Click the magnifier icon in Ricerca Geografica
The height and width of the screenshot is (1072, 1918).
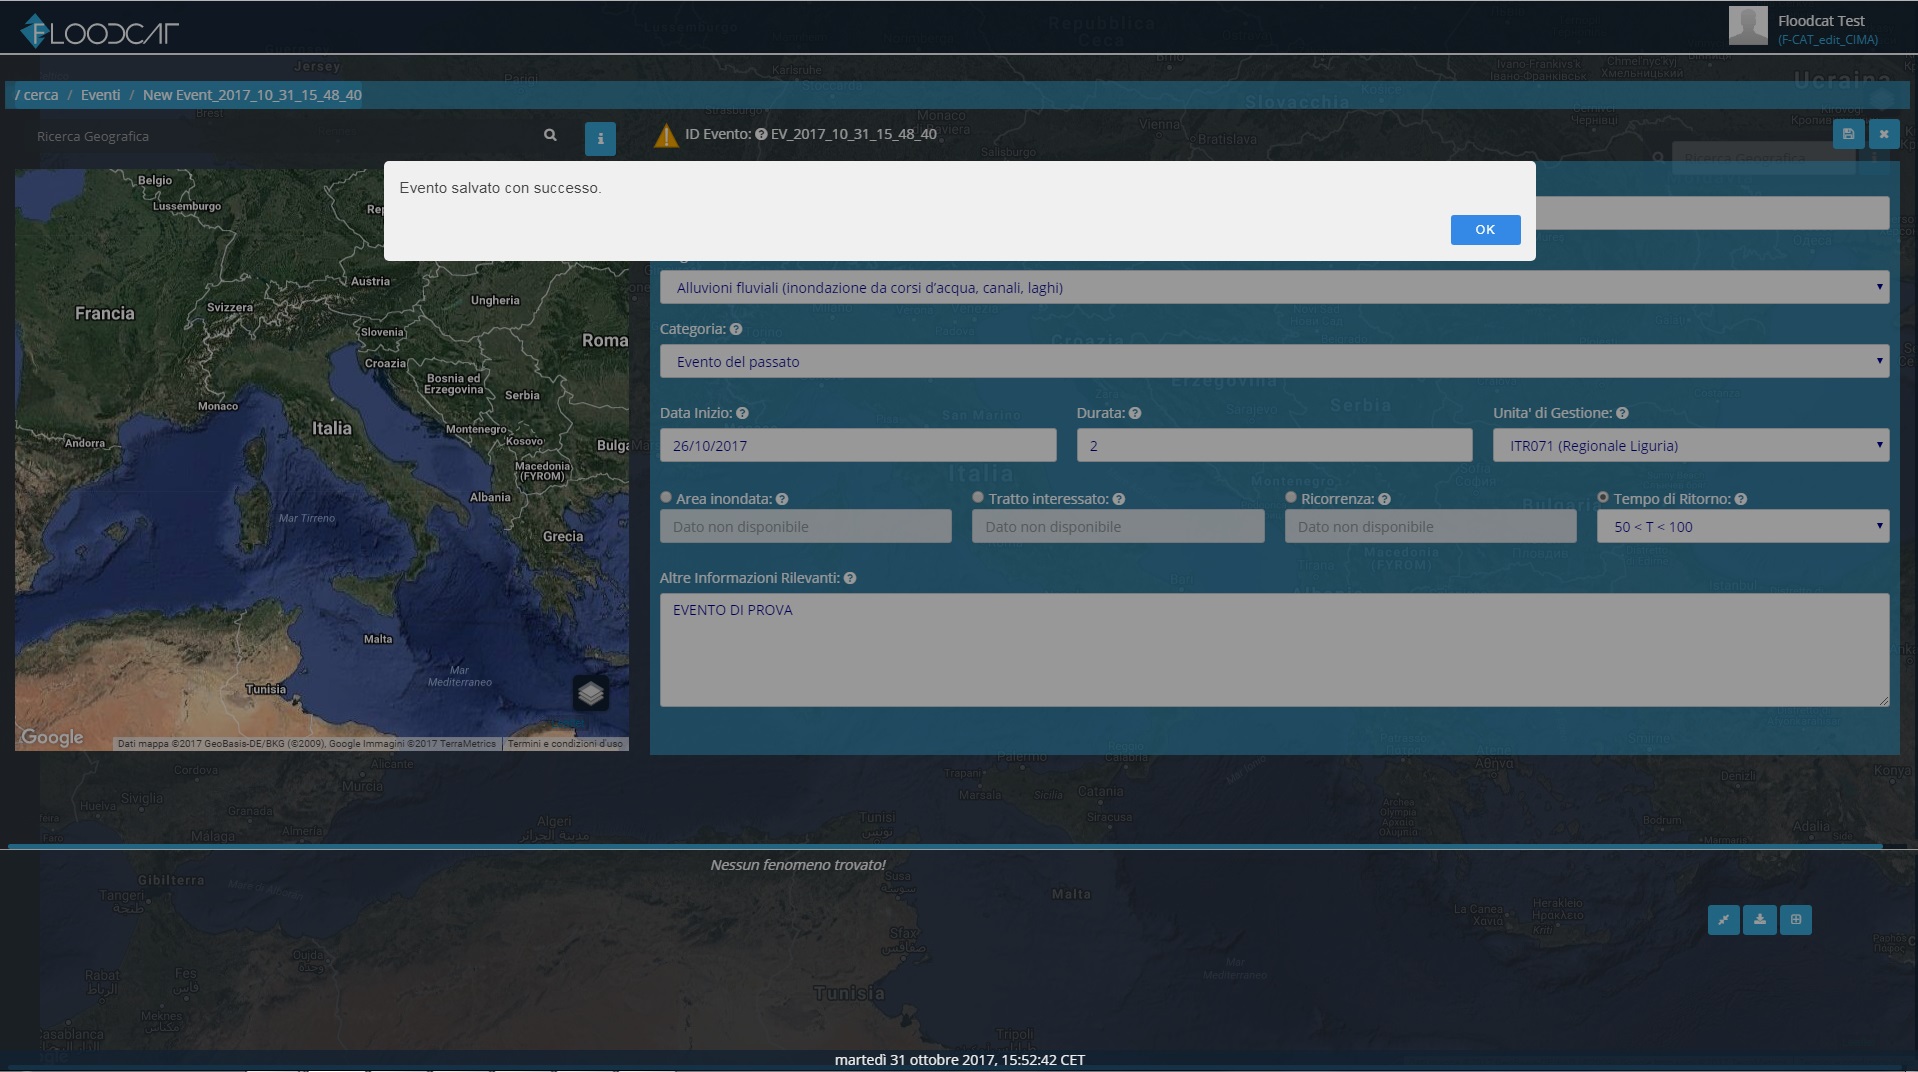click(x=550, y=135)
